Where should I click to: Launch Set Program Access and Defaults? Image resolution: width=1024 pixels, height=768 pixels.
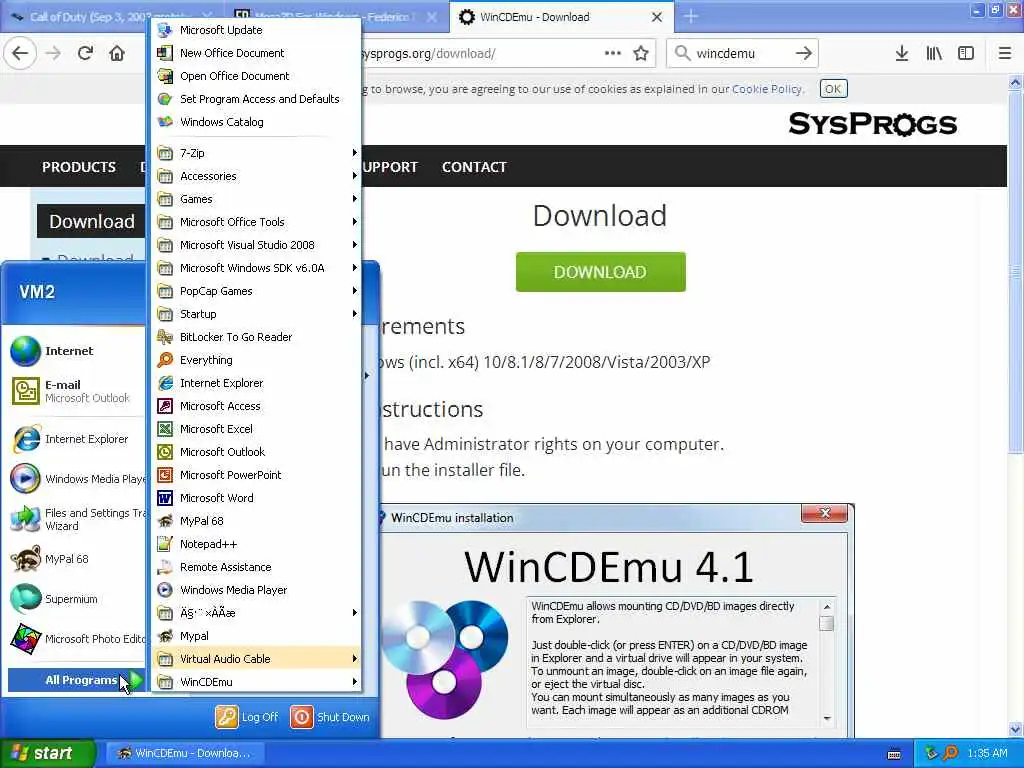256,99
